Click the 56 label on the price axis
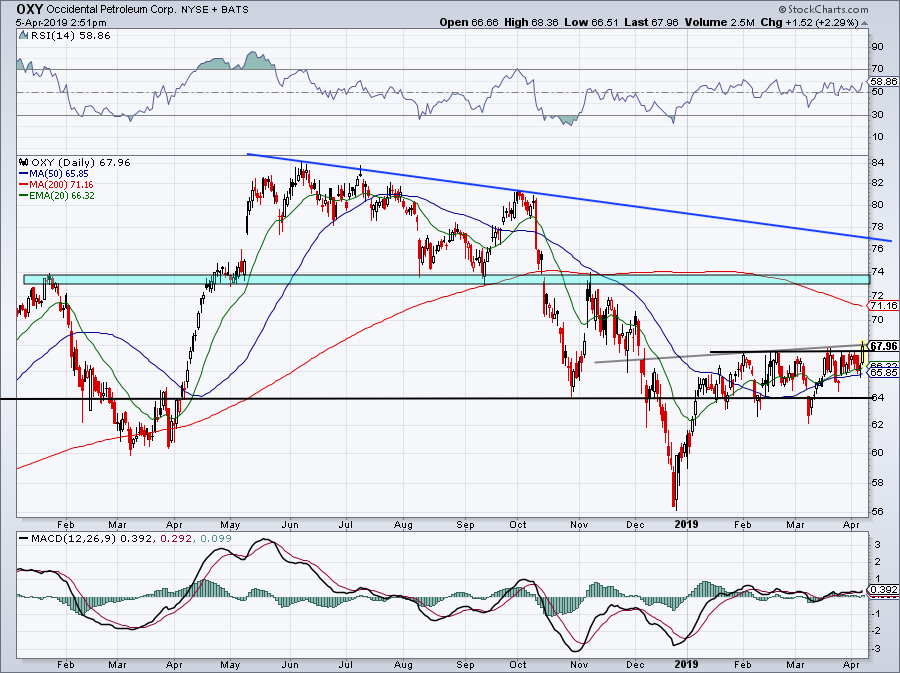 click(878, 512)
